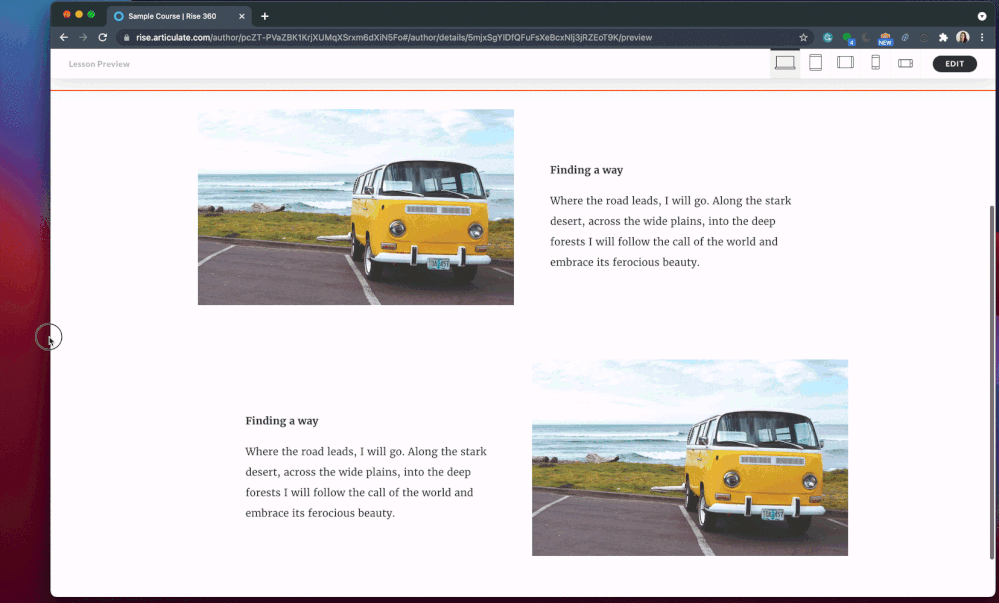Bookmark this page with star icon
Screen dimensions: 999x603
click(x=803, y=37)
